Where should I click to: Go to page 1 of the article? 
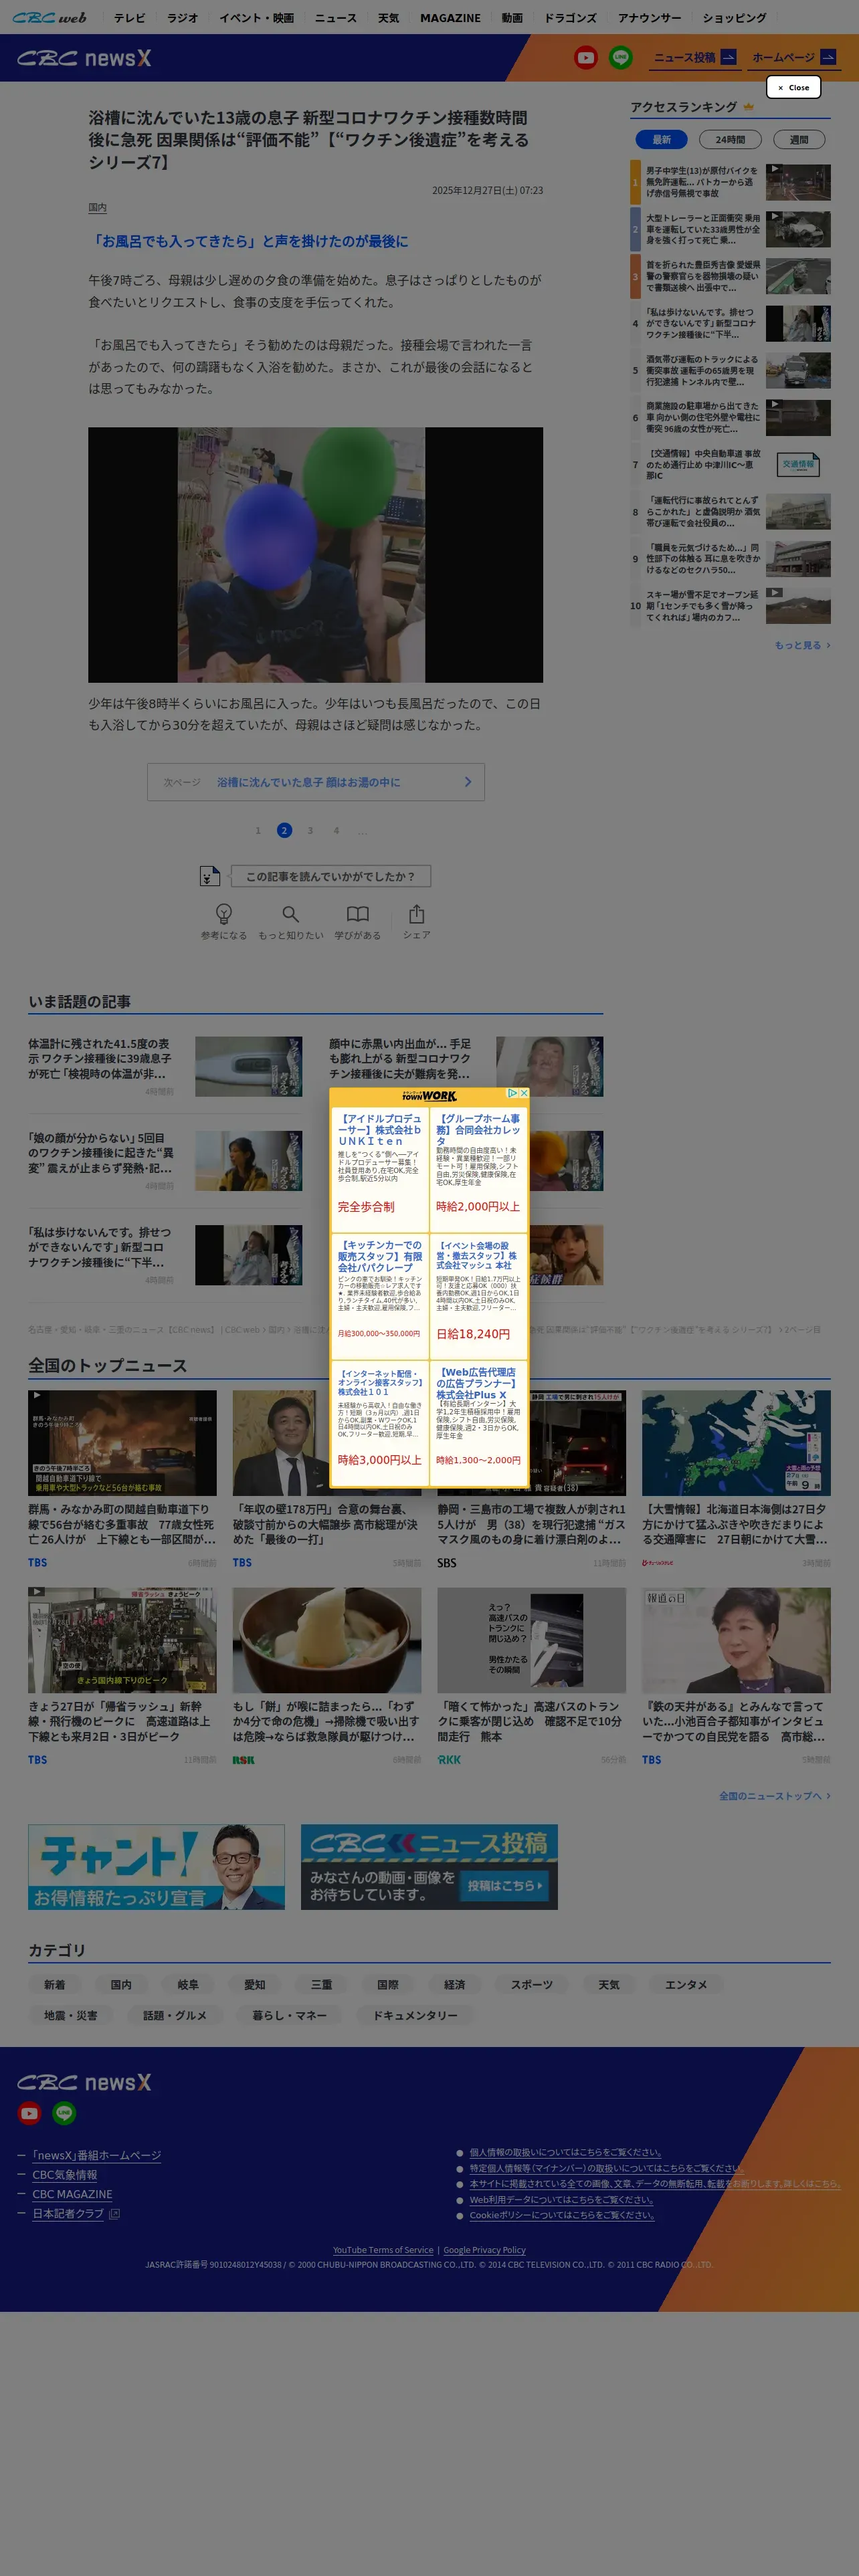258,830
